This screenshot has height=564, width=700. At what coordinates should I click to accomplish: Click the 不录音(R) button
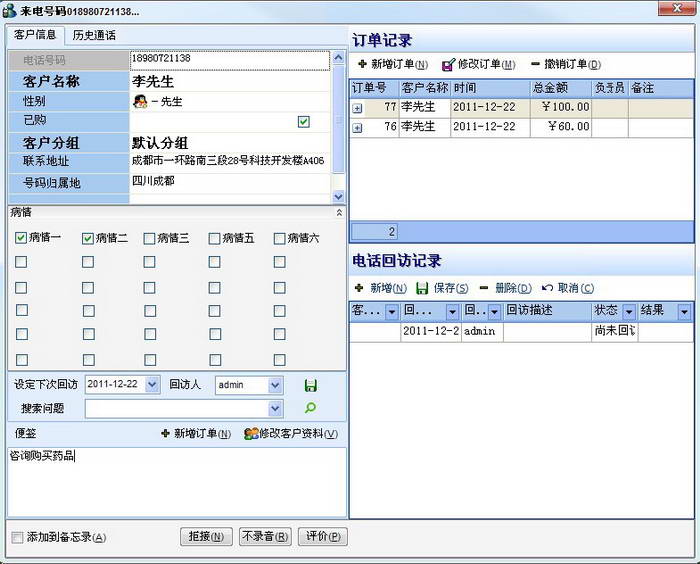[265, 536]
